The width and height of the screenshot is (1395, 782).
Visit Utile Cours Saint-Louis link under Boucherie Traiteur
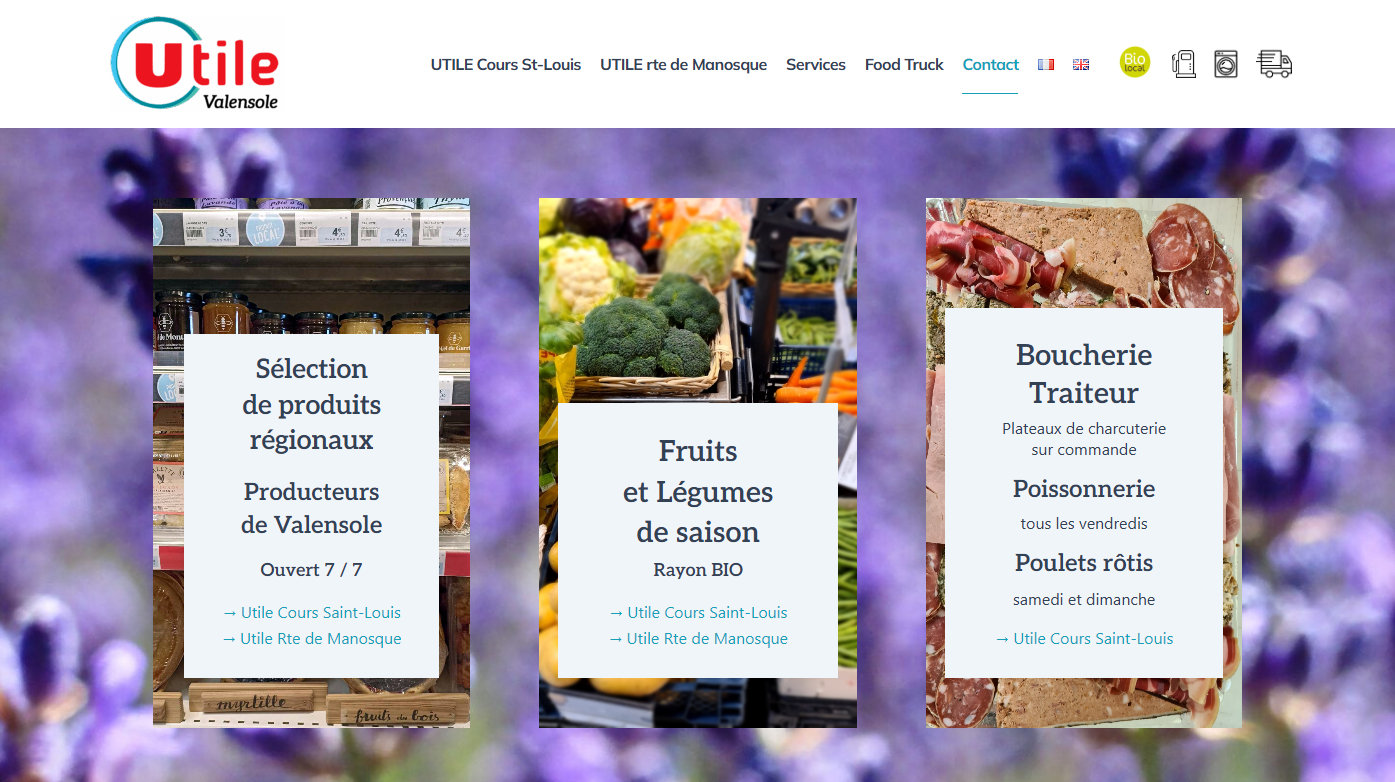(1084, 639)
